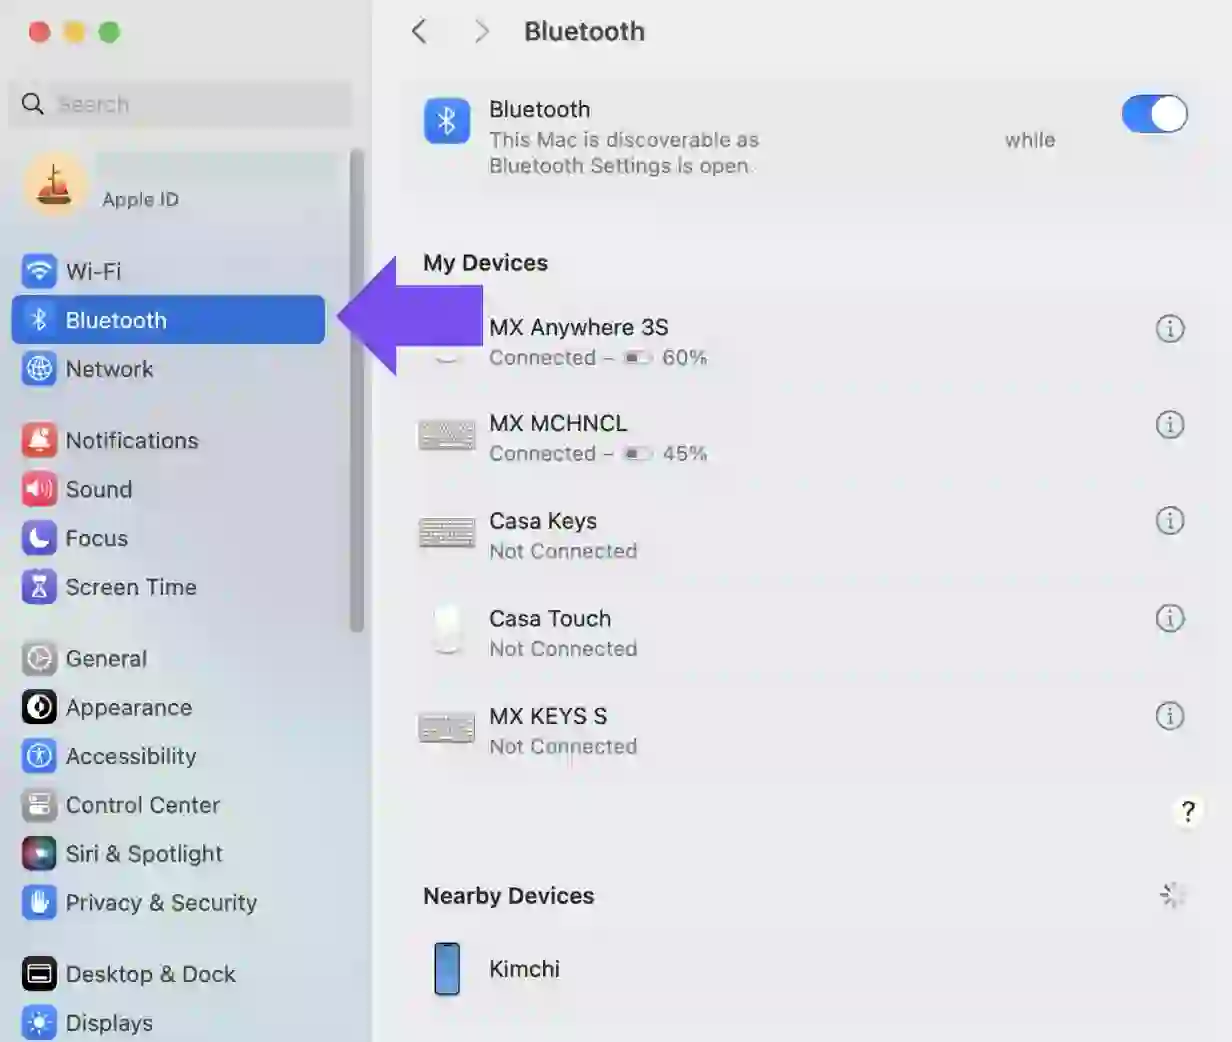This screenshot has width=1232, height=1042.
Task: Open the Bluetooth help question mark
Action: pyautogui.click(x=1187, y=811)
